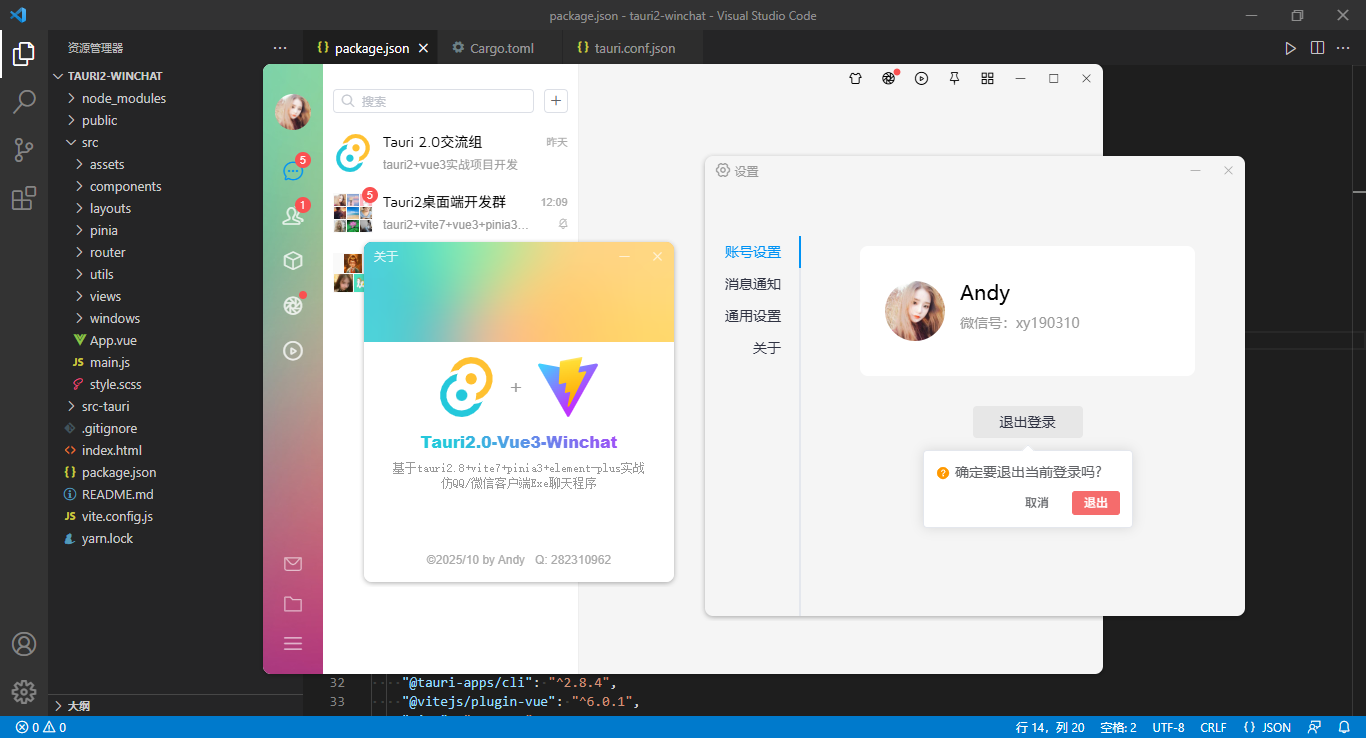Click the mail envelope icon in sidebar
The image size is (1366, 738).
pos(292,564)
